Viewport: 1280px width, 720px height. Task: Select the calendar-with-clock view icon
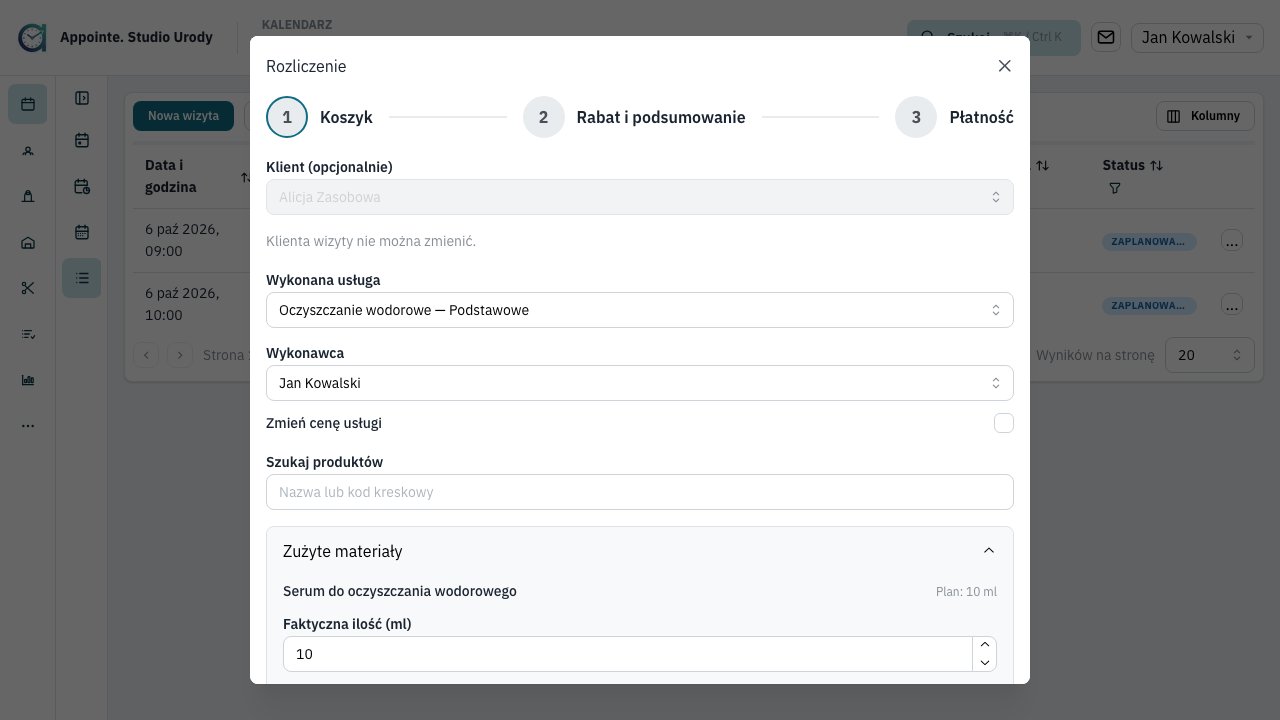click(82, 186)
